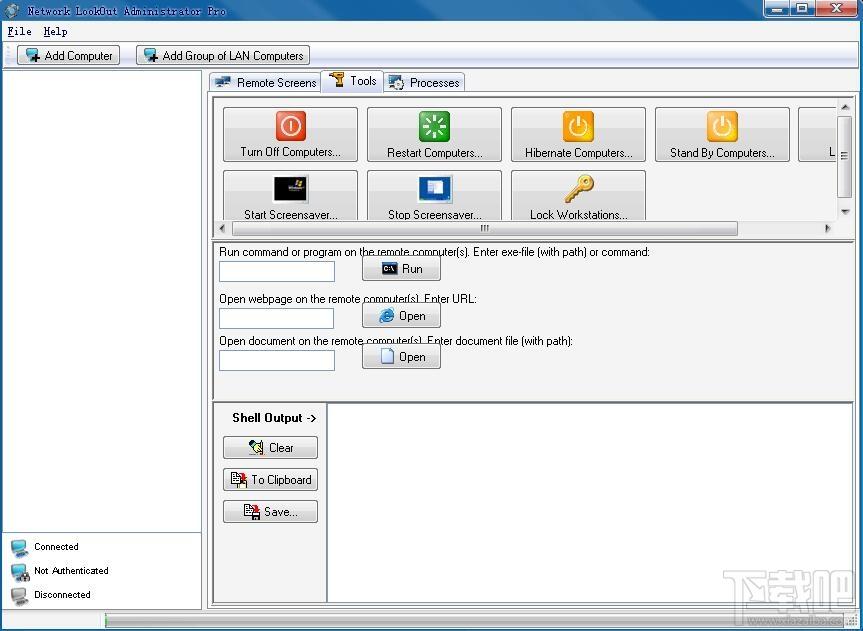Image resolution: width=863 pixels, height=631 pixels.
Task: Click inside the shell output text area
Action: 589,503
